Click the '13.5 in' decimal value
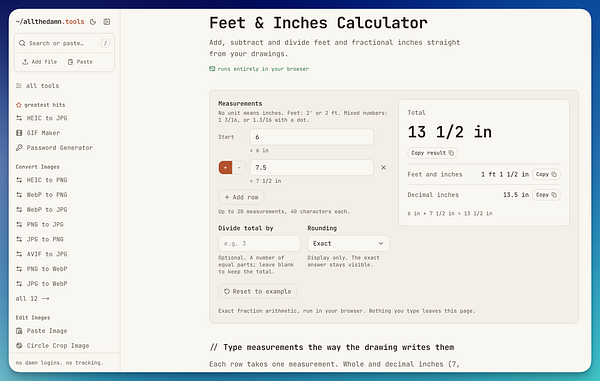600x381 pixels. coord(516,195)
